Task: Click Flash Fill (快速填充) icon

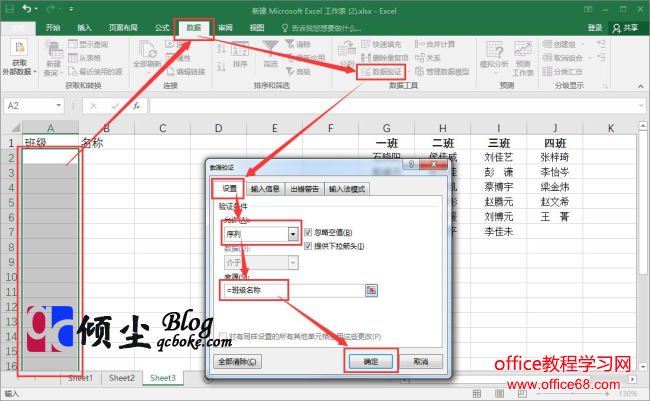Action: (x=365, y=44)
